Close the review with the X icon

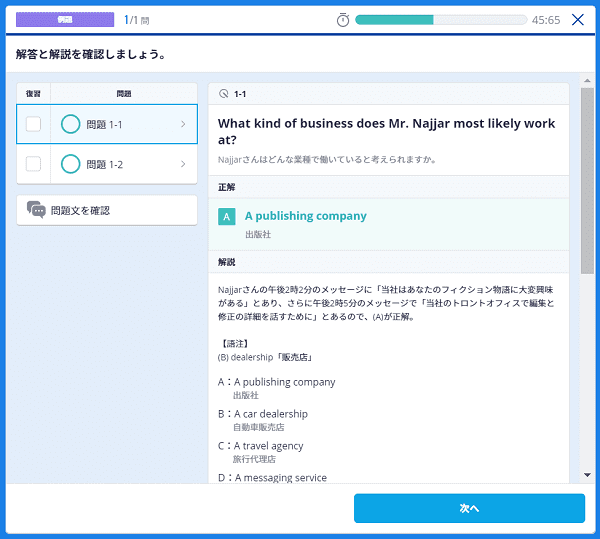[x=578, y=20]
